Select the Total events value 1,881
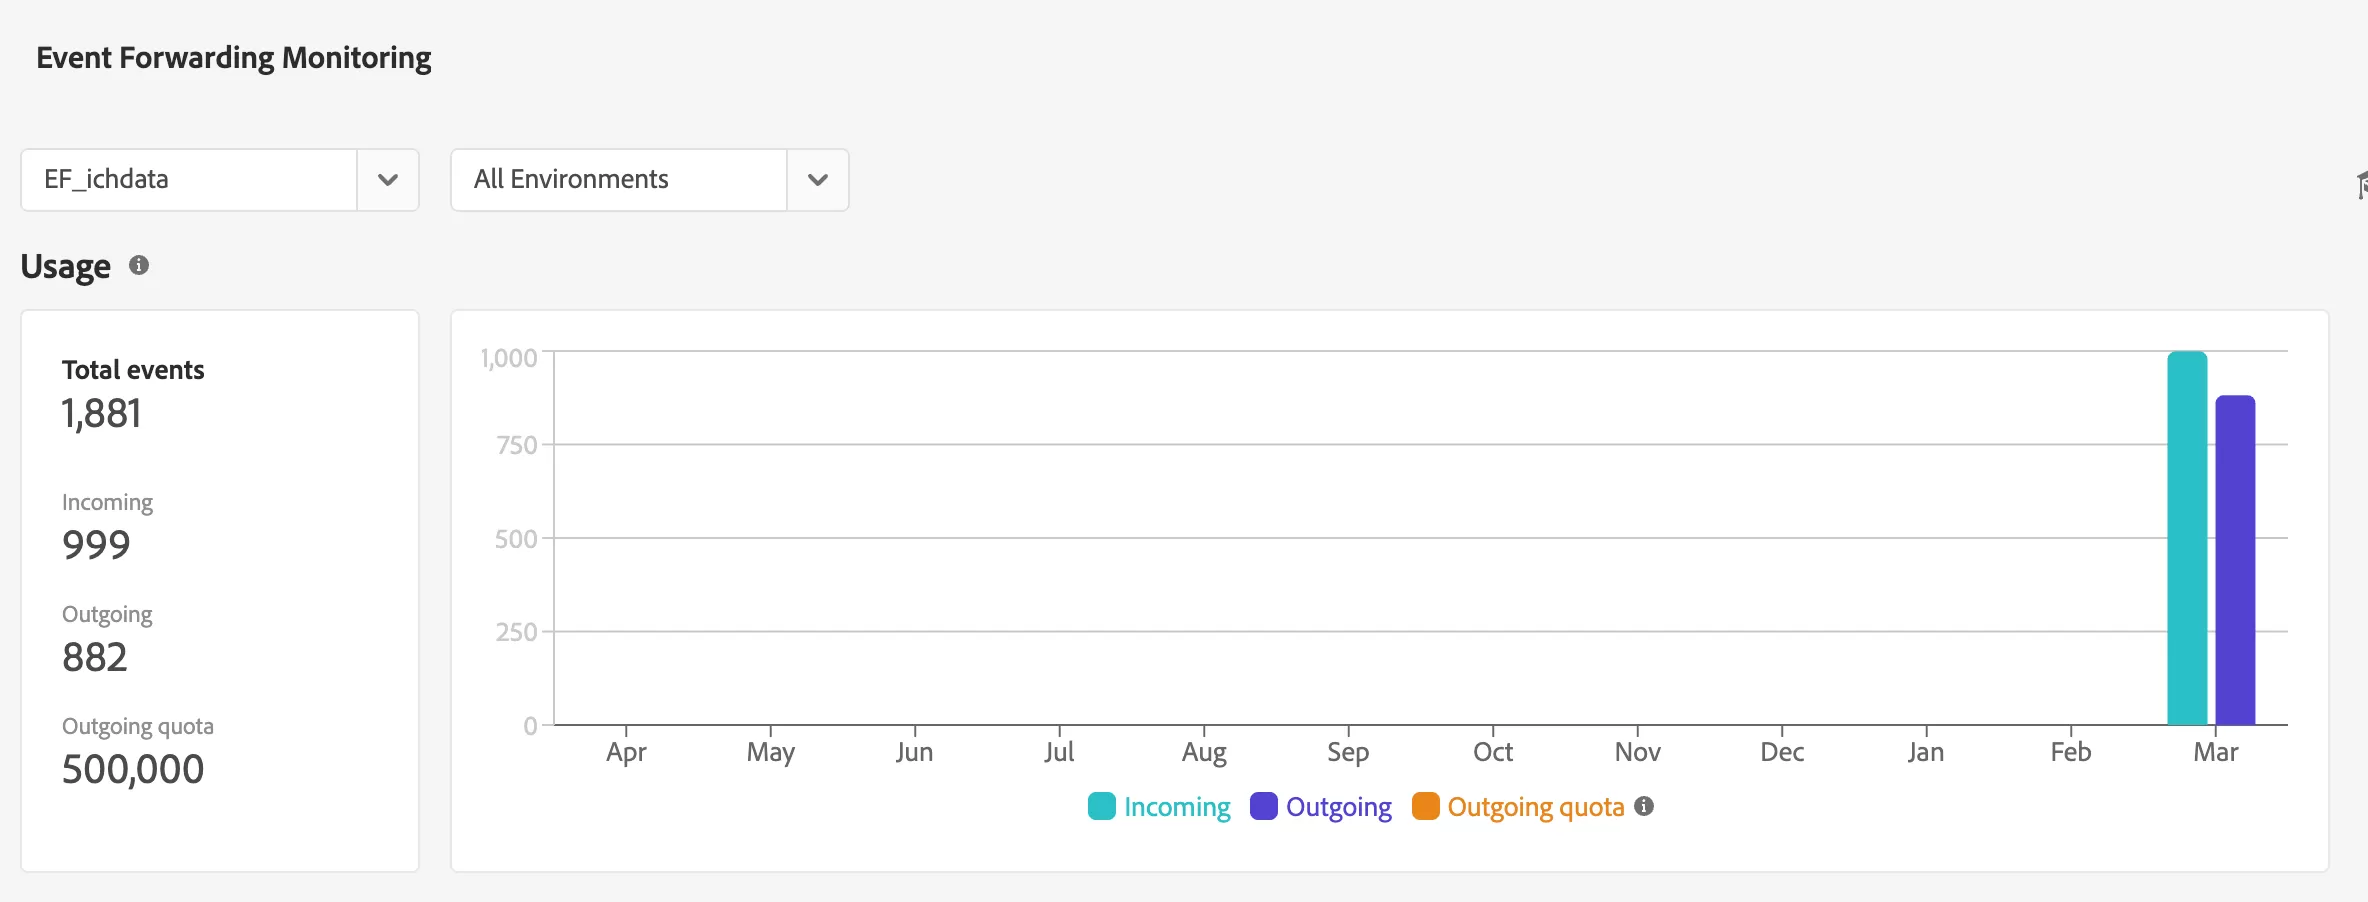The image size is (2368, 902). coord(101,413)
